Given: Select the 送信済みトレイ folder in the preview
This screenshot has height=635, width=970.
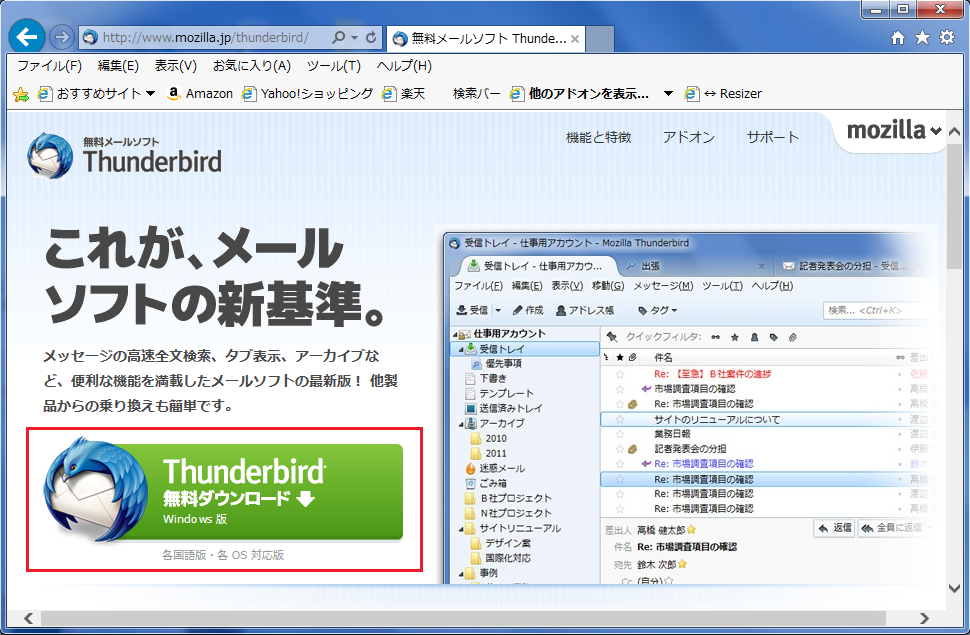Looking at the screenshot, I should (504, 408).
